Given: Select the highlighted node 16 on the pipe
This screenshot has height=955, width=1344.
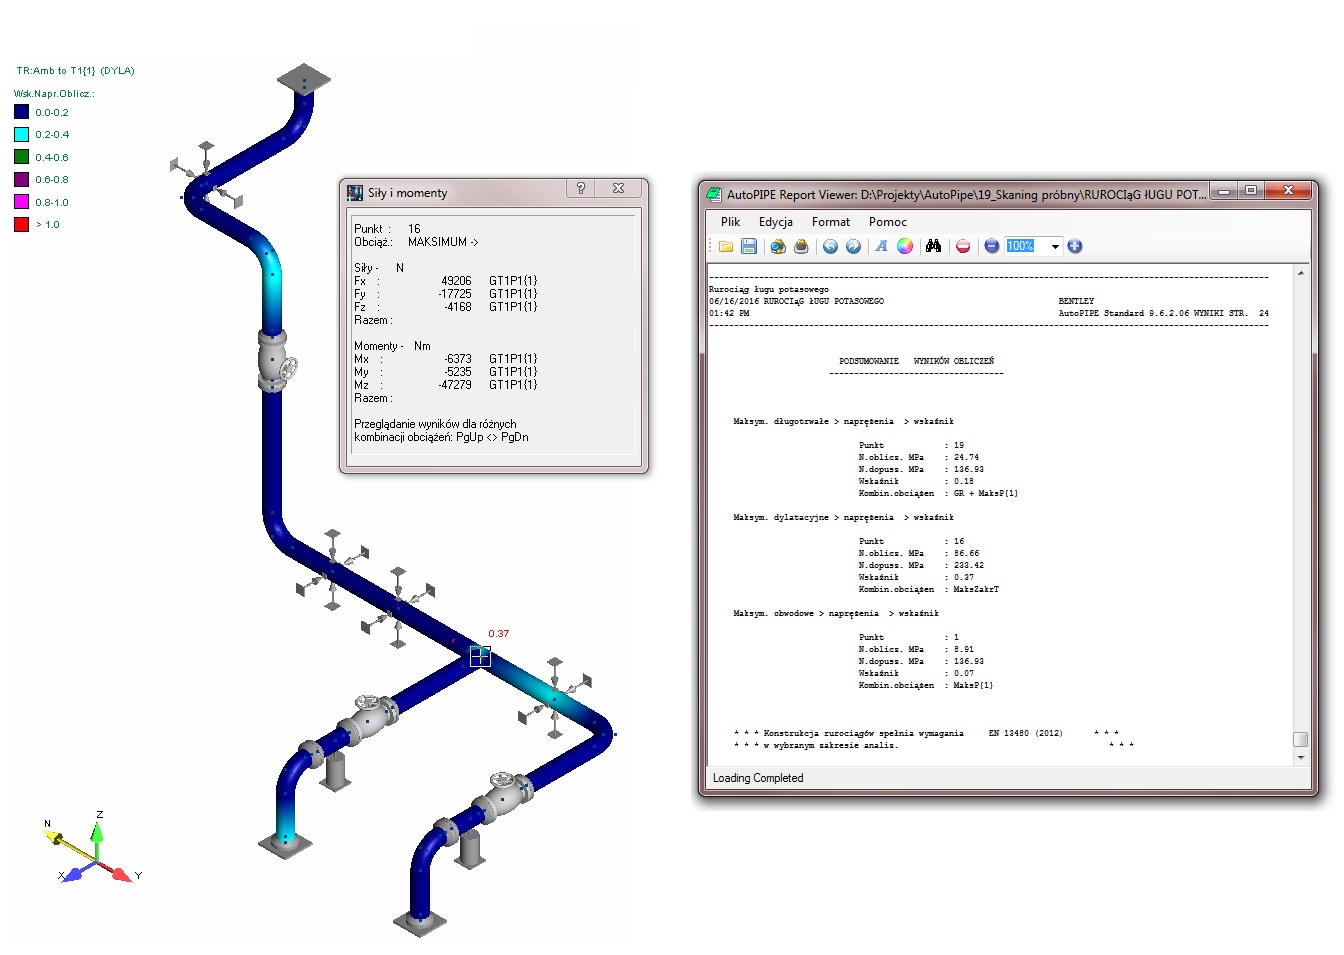Looking at the screenshot, I should pyautogui.click(x=480, y=656).
